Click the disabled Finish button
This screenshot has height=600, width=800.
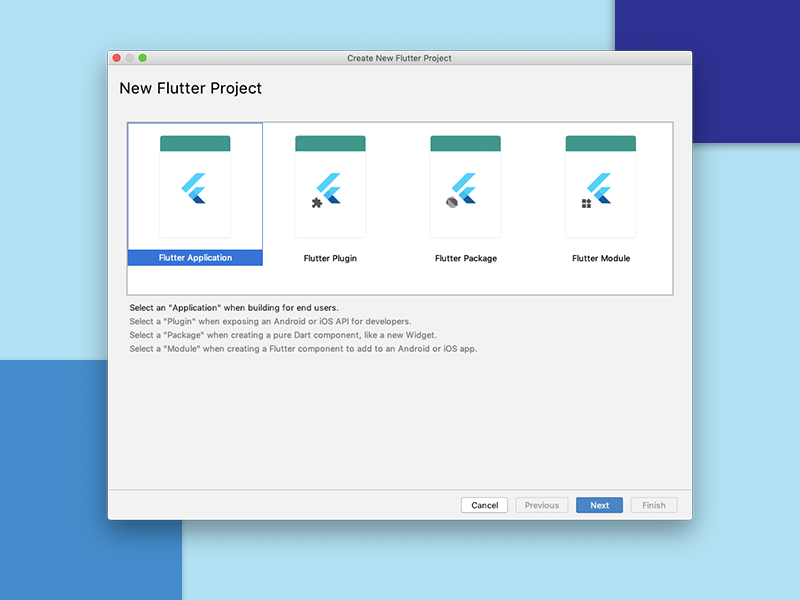coord(654,505)
